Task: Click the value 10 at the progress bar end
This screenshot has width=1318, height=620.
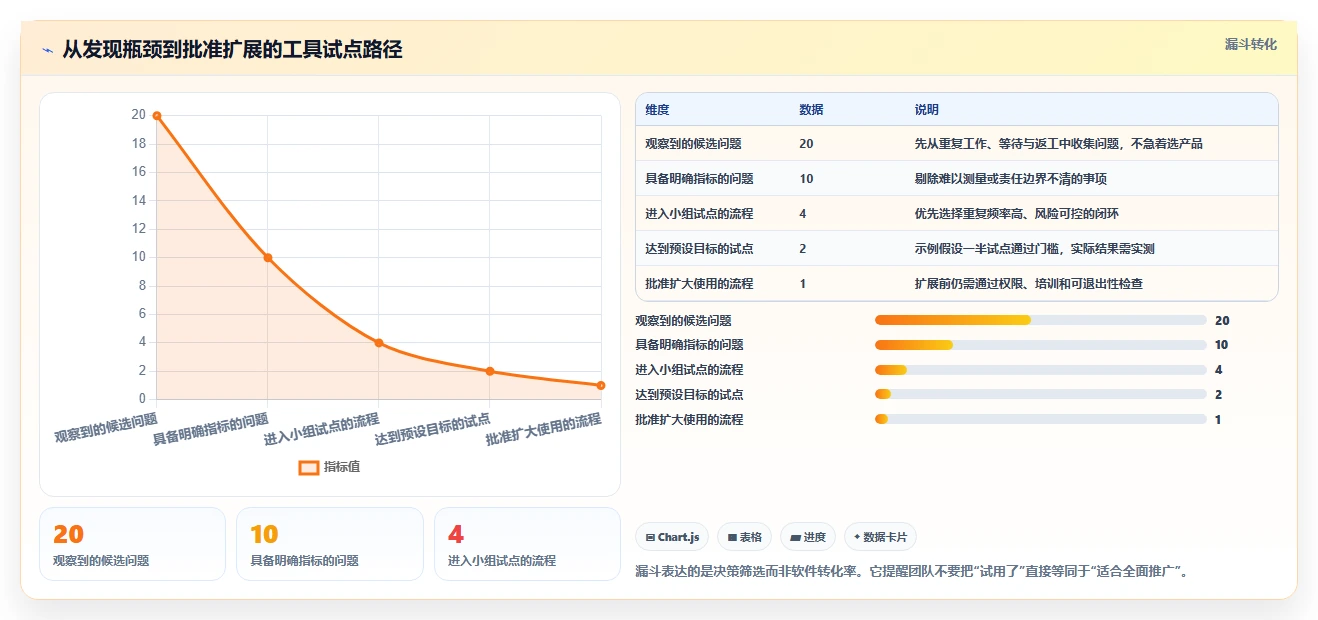Action: [1222, 345]
